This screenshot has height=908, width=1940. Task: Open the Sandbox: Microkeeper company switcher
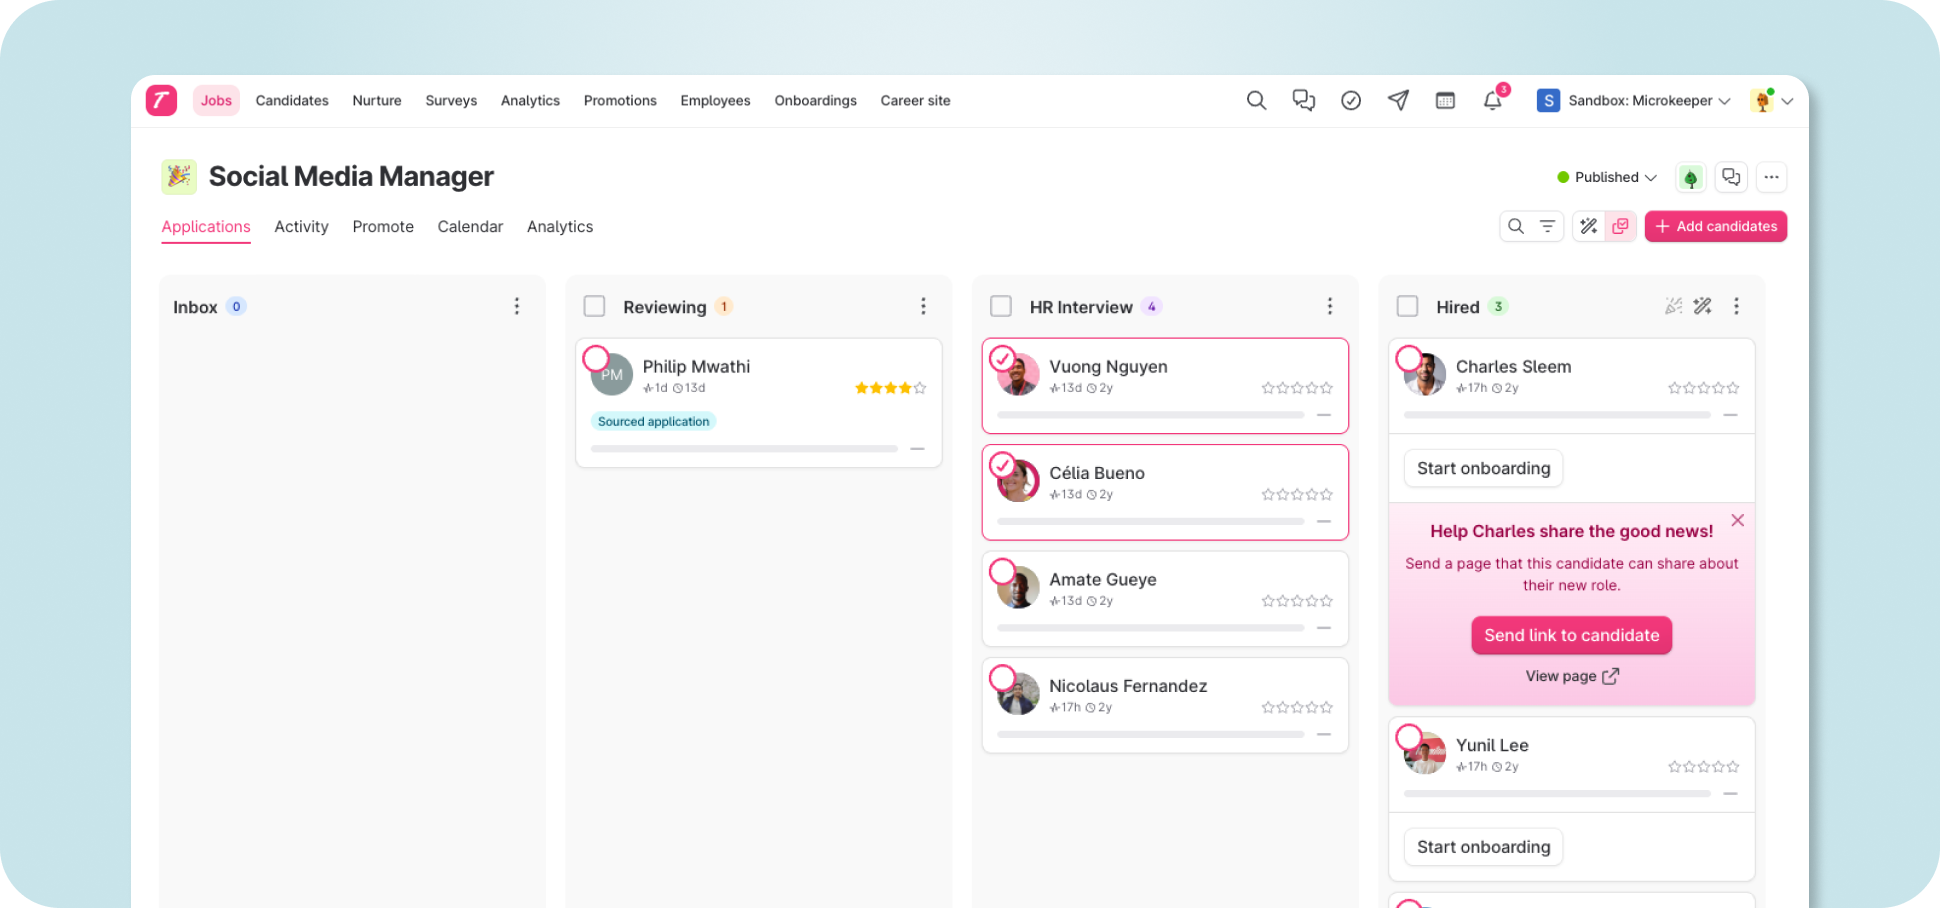pyautogui.click(x=1634, y=100)
